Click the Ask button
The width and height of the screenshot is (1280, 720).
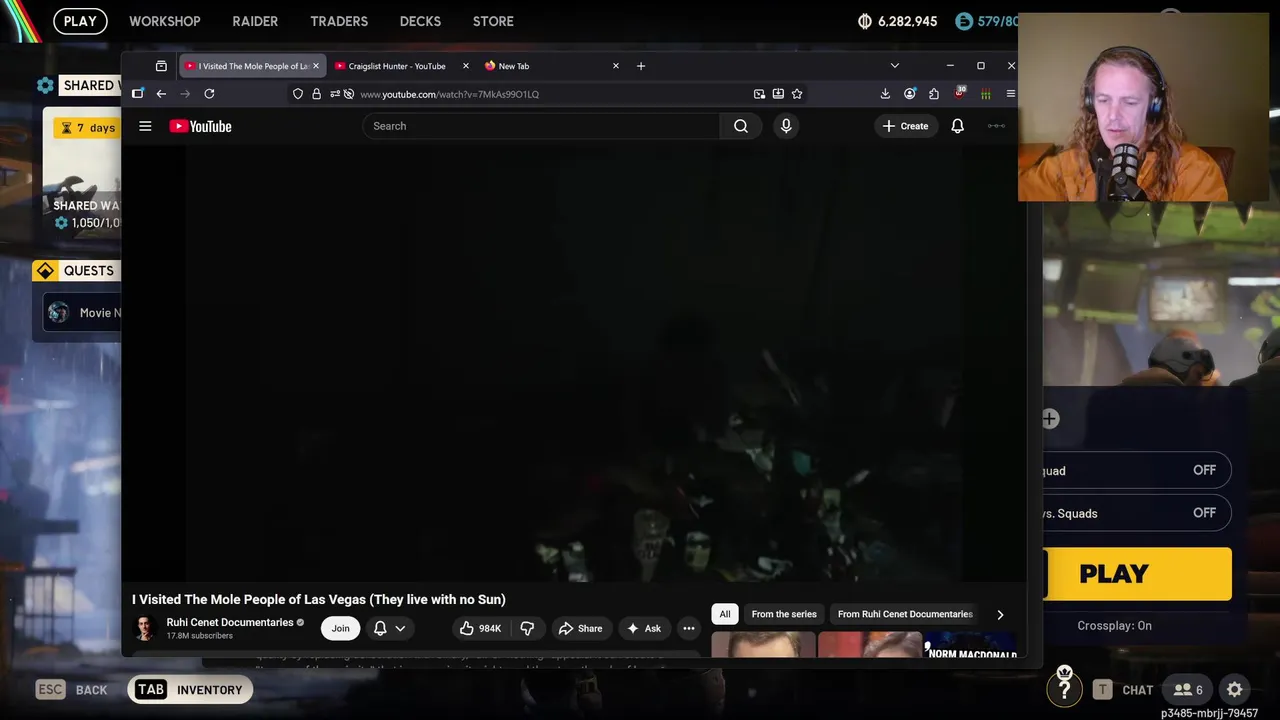644,628
